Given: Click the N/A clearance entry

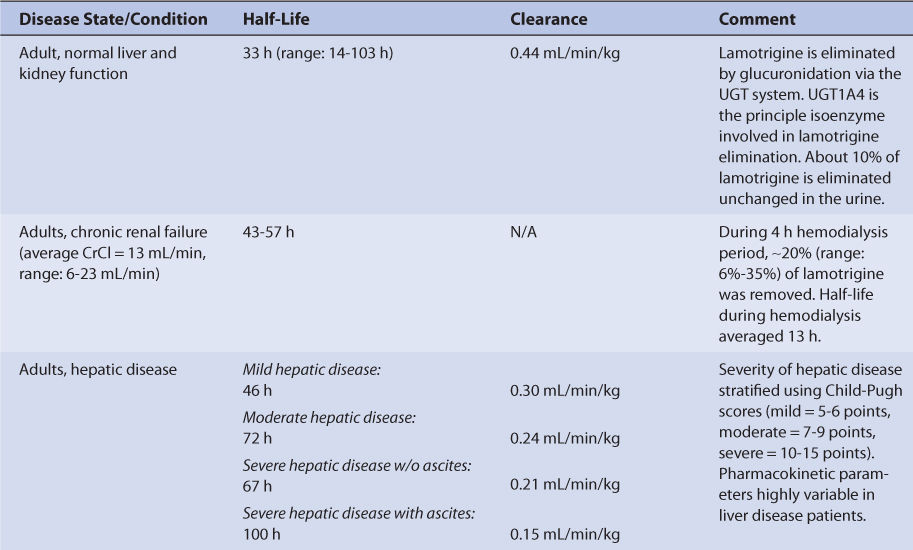Looking at the screenshot, I should coord(523,231).
